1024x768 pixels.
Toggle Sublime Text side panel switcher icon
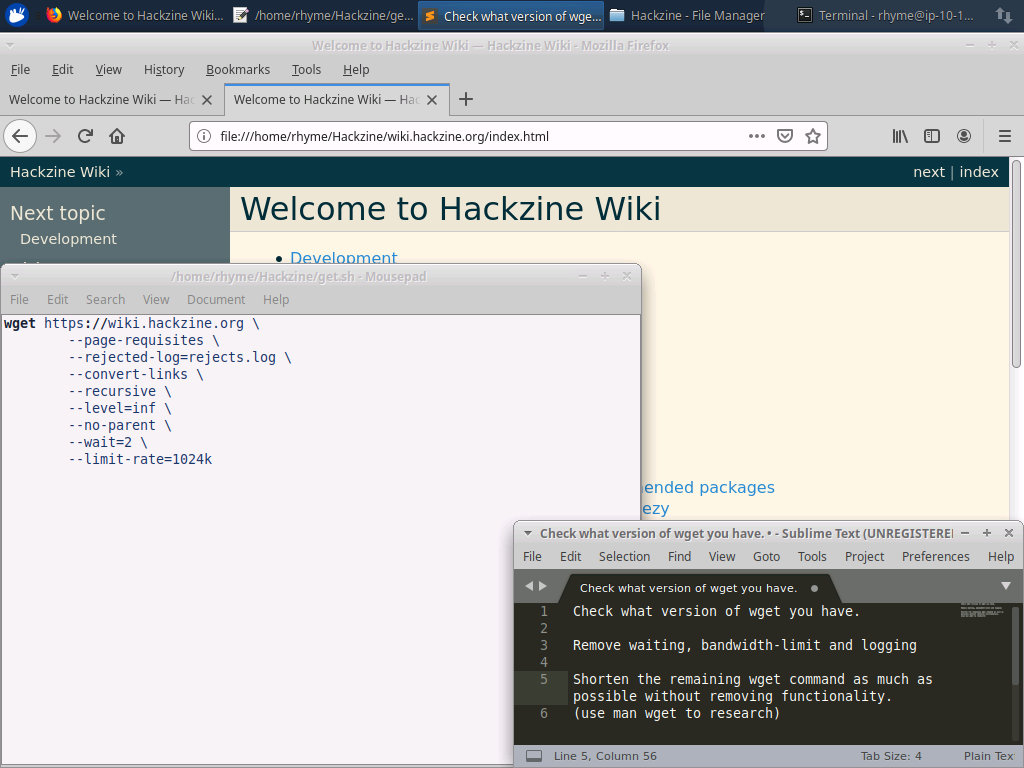534,756
